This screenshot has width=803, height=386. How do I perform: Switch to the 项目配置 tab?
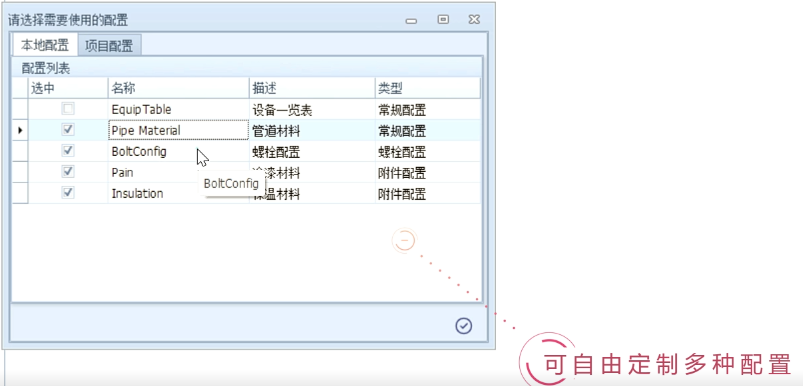coord(109,46)
